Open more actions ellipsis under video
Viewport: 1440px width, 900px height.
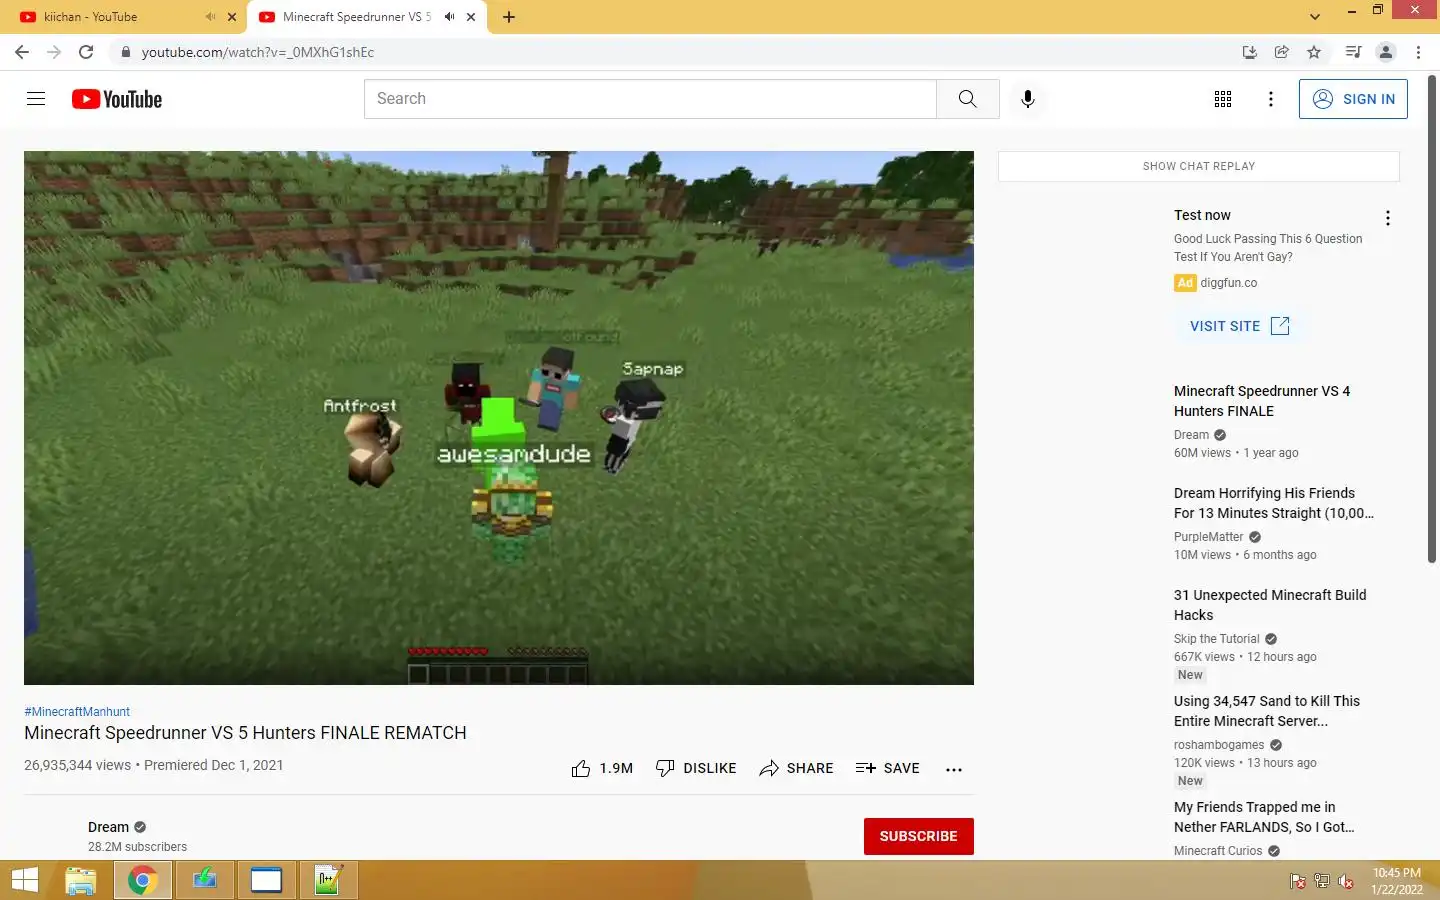954,769
